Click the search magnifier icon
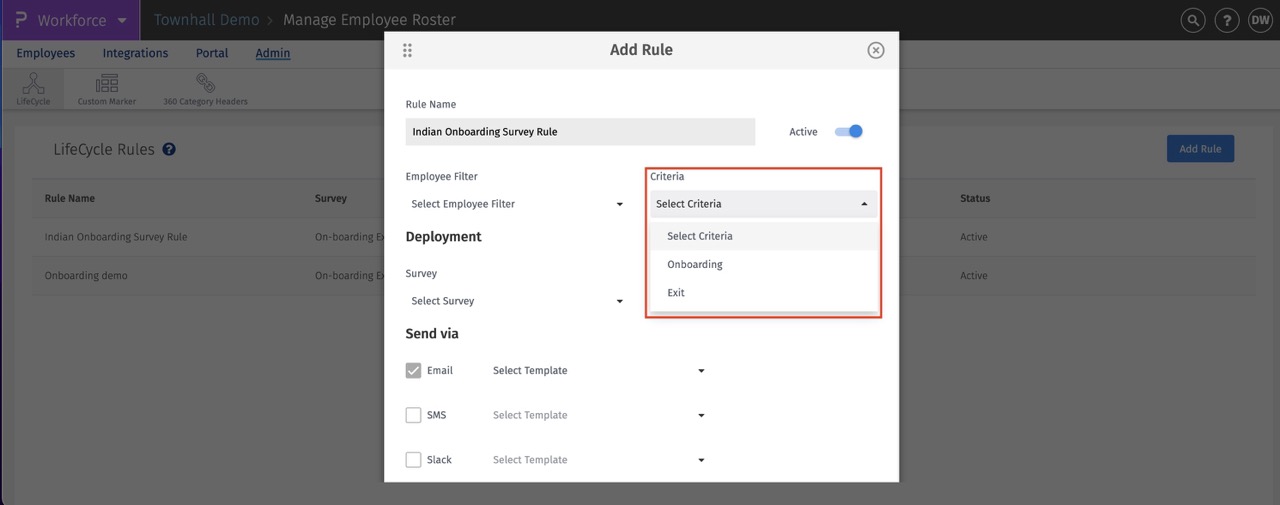The image size is (1280, 505). pos(1192,20)
